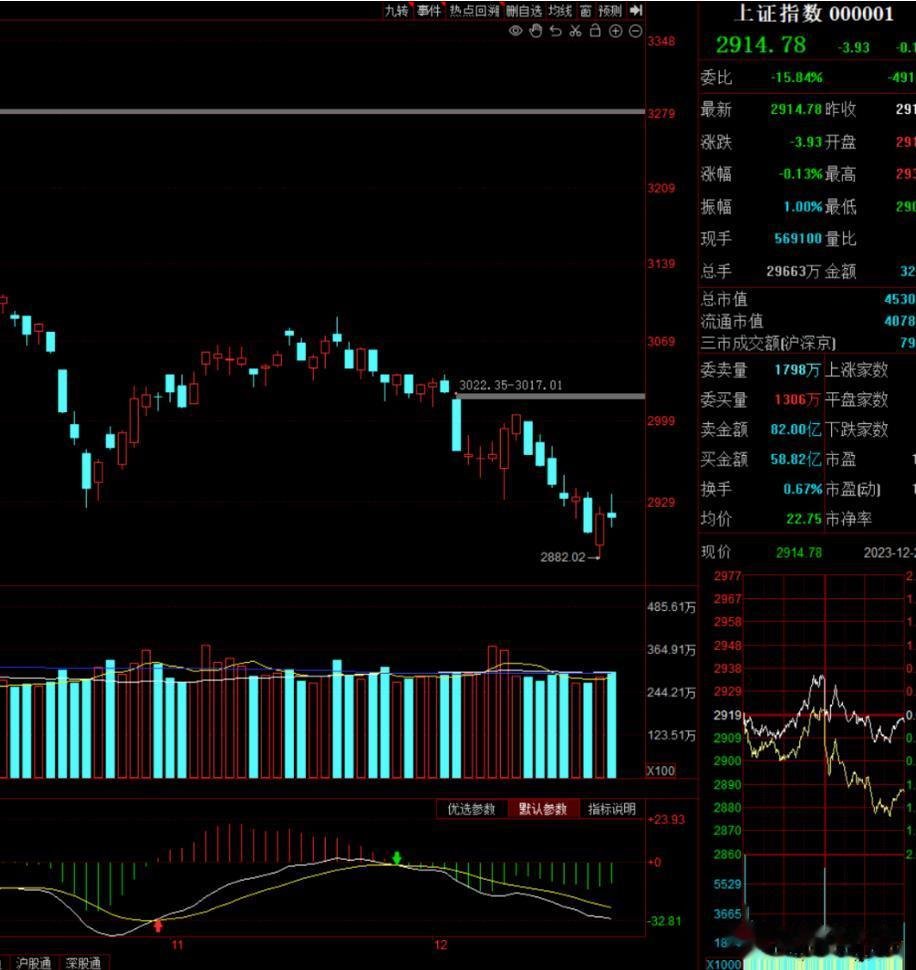Viewport: 916px width, 970px height.
Task: Click the green MACD dead-cross arrow marker
Action: point(397,857)
